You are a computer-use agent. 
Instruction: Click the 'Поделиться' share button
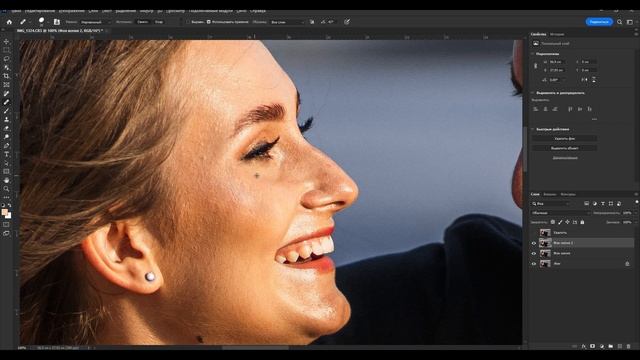point(599,22)
